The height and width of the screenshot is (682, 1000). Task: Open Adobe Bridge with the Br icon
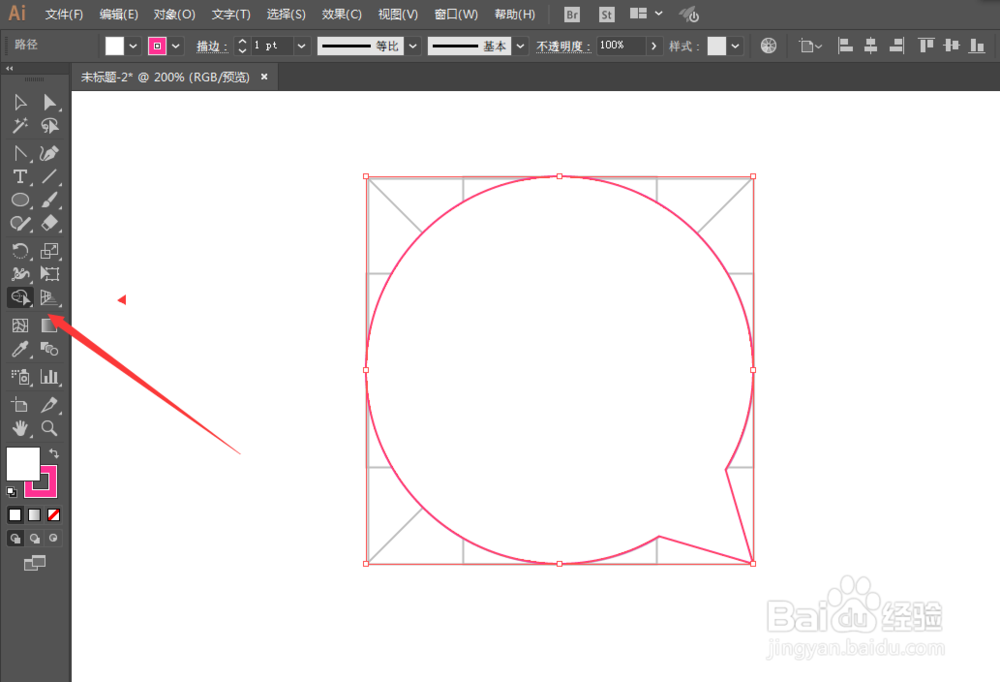click(x=571, y=15)
